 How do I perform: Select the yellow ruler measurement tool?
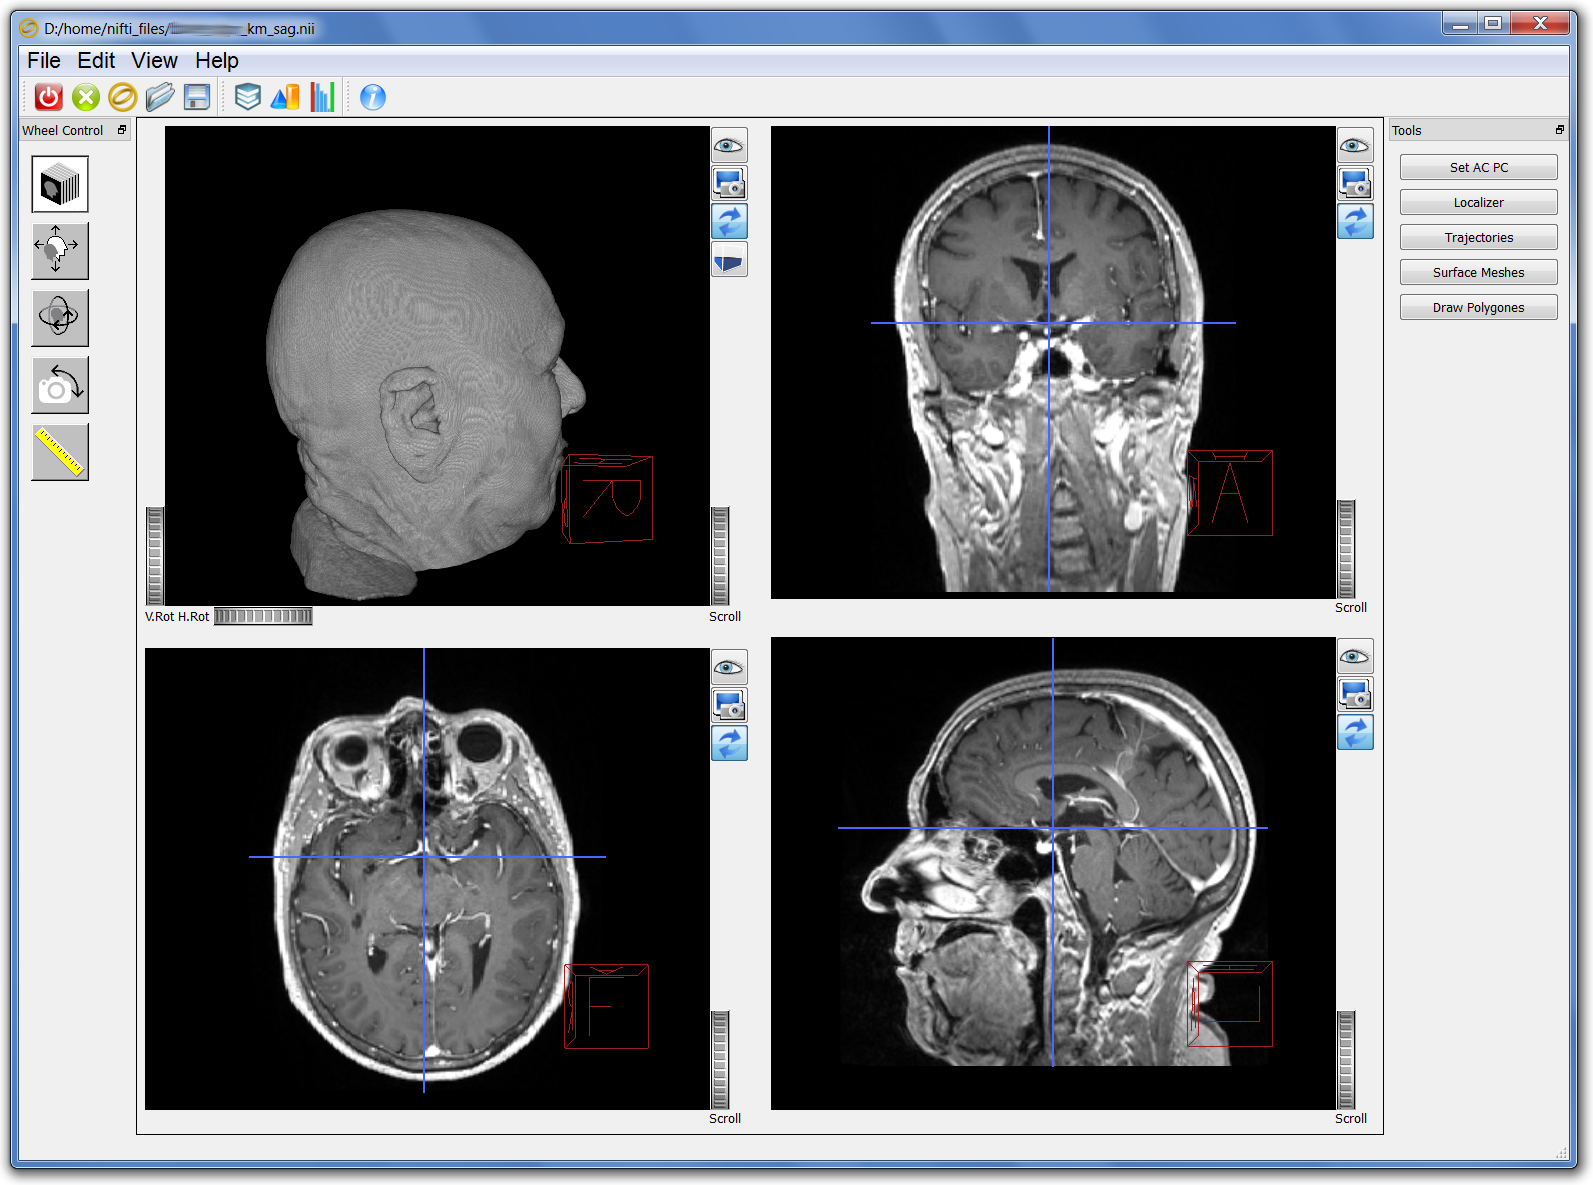60,452
